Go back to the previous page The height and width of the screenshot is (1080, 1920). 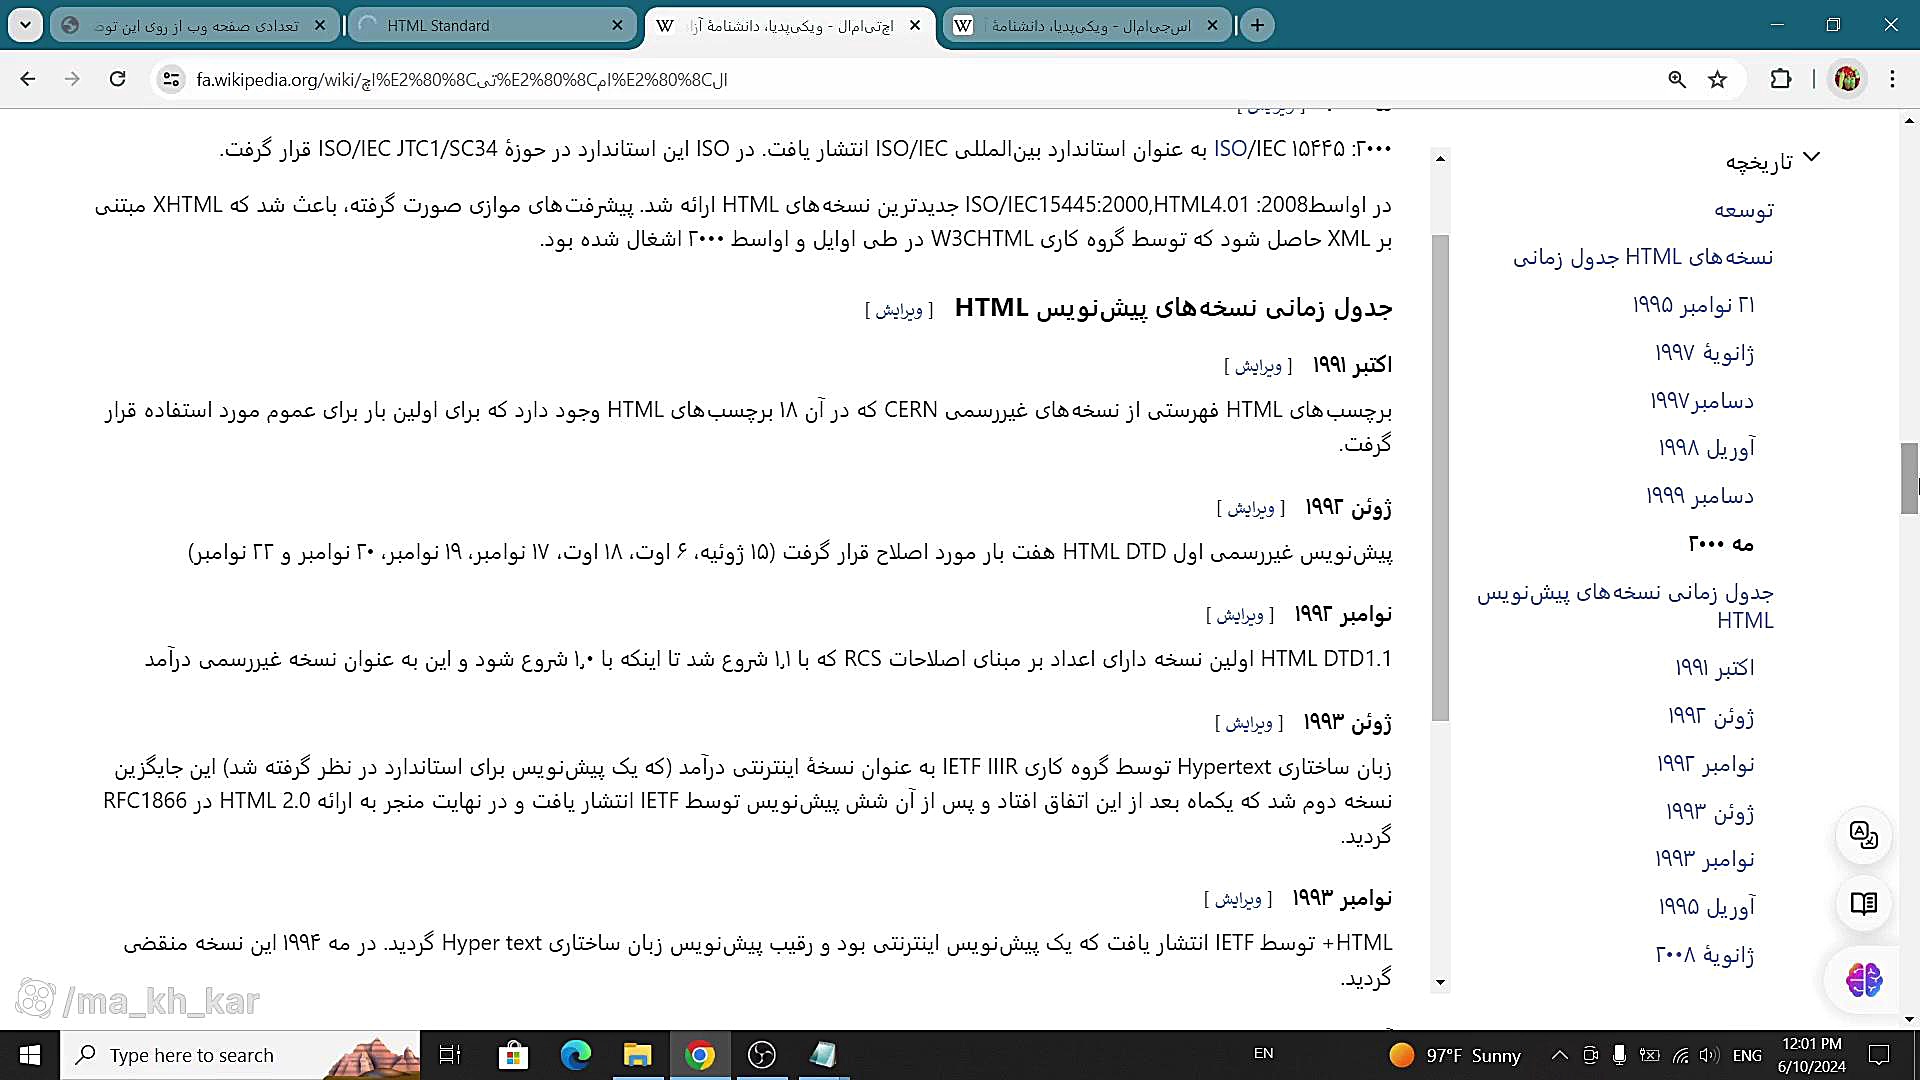point(28,79)
